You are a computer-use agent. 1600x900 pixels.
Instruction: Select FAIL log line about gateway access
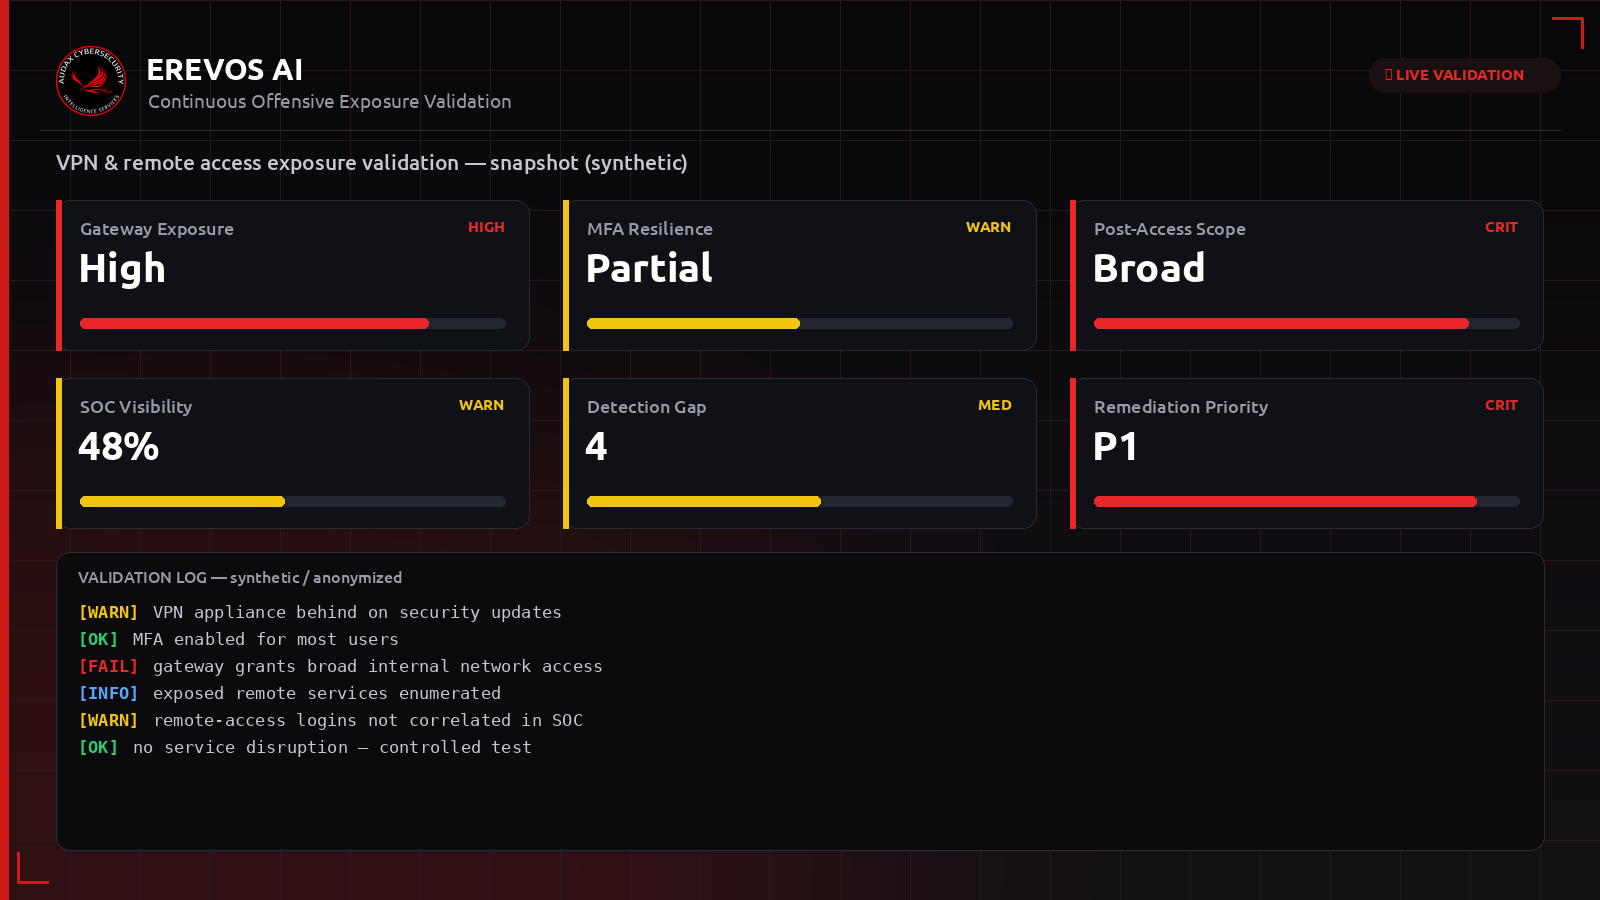click(341, 666)
